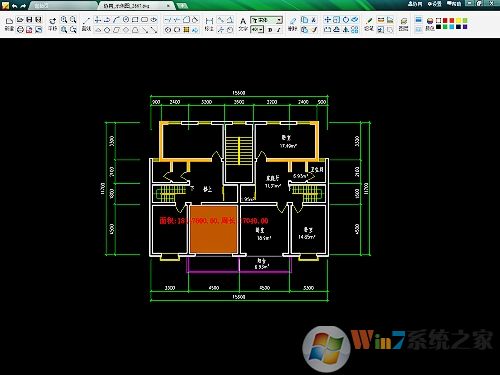Switch to the open dwg file tab
The image size is (500, 375).
coord(137,6)
